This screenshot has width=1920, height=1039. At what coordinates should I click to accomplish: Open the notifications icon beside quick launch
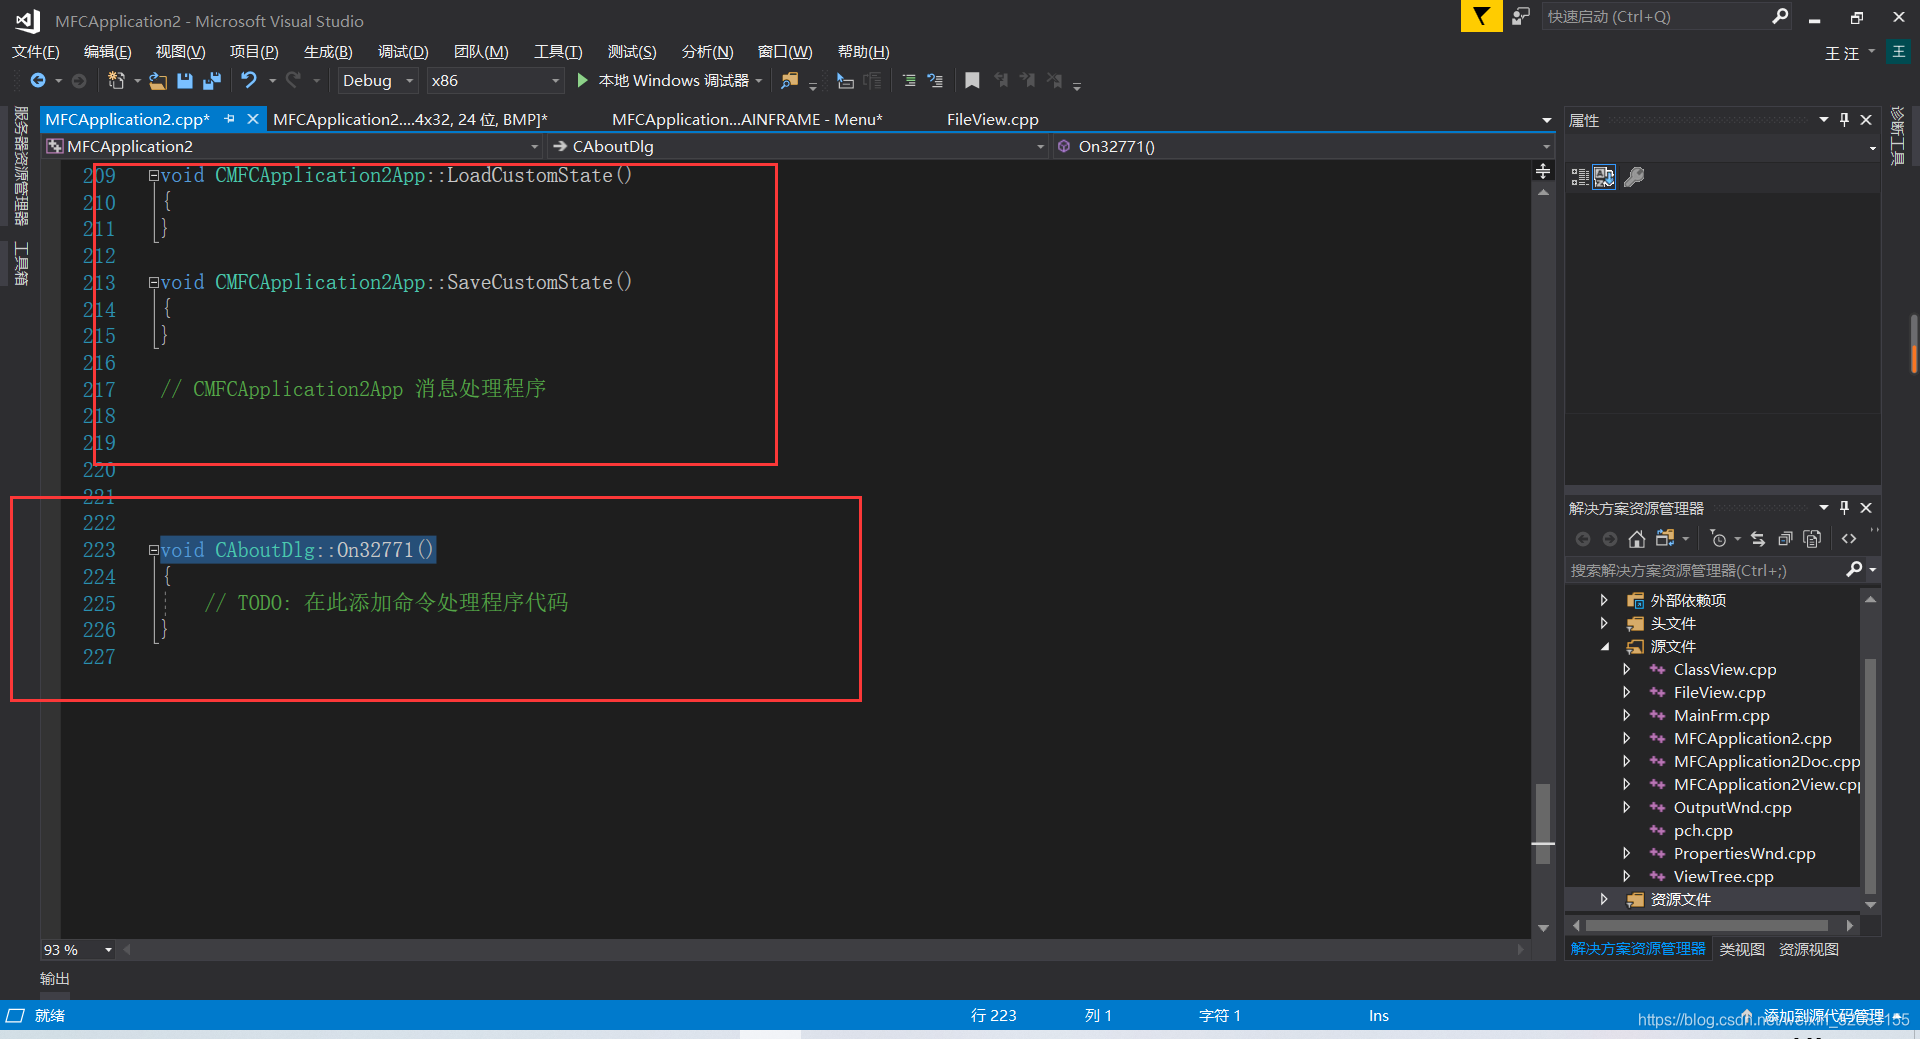click(1521, 16)
